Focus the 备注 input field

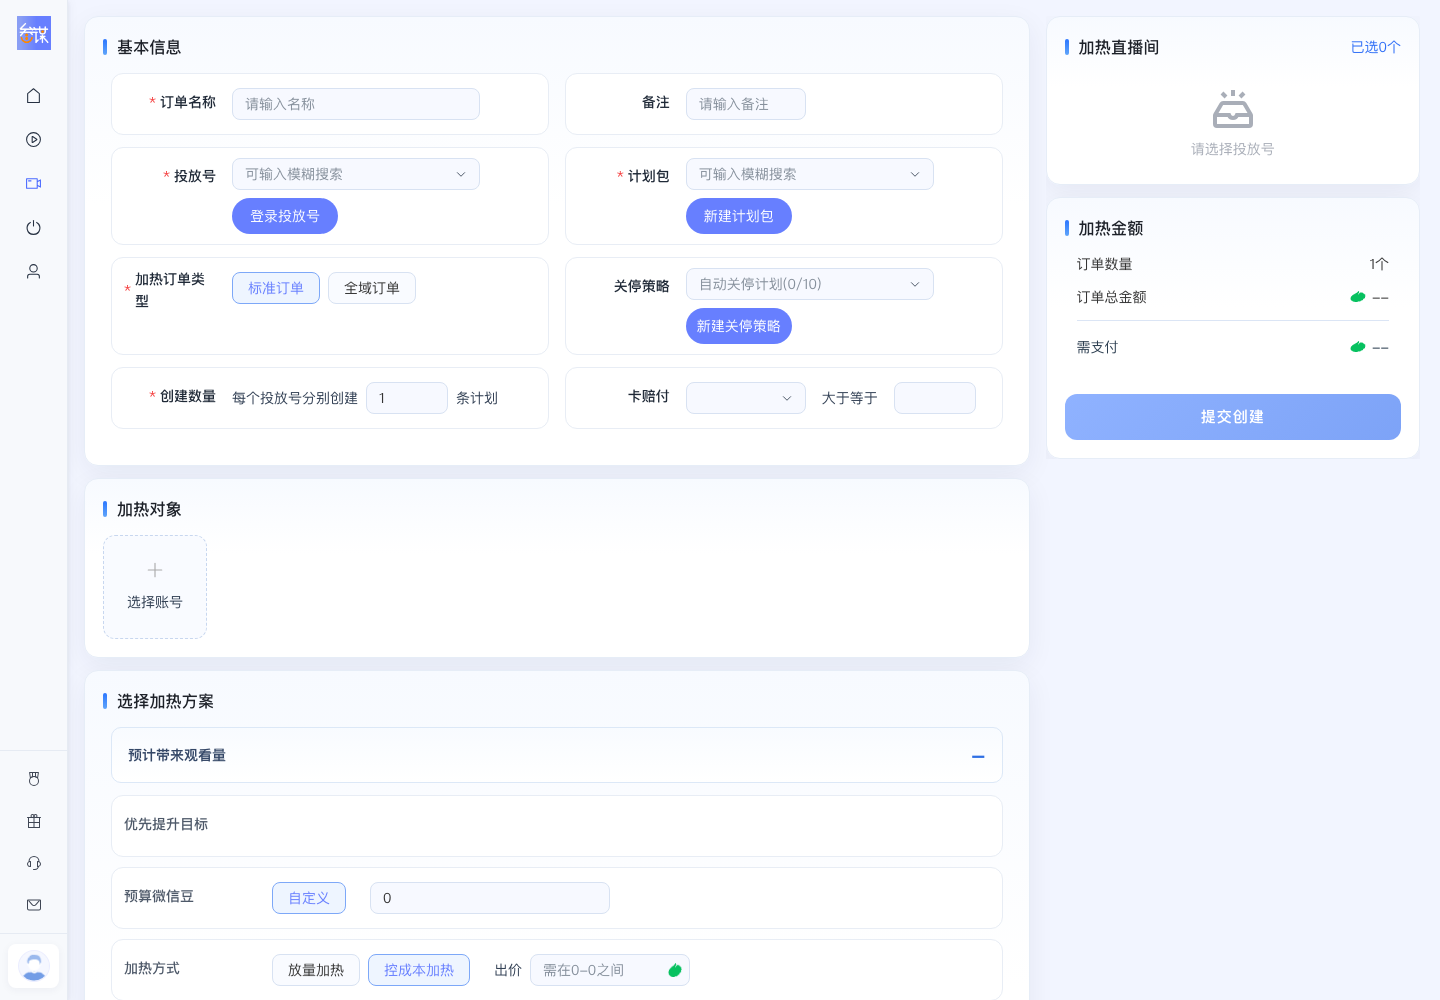coord(746,104)
